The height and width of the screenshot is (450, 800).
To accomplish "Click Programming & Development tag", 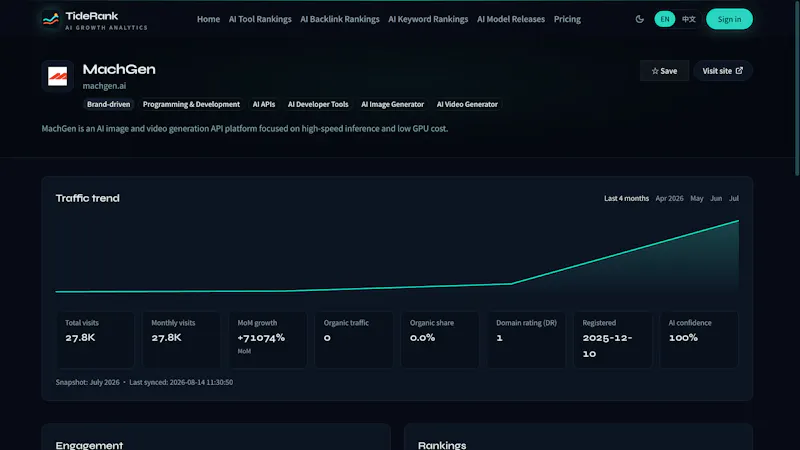I will [x=191, y=104].
